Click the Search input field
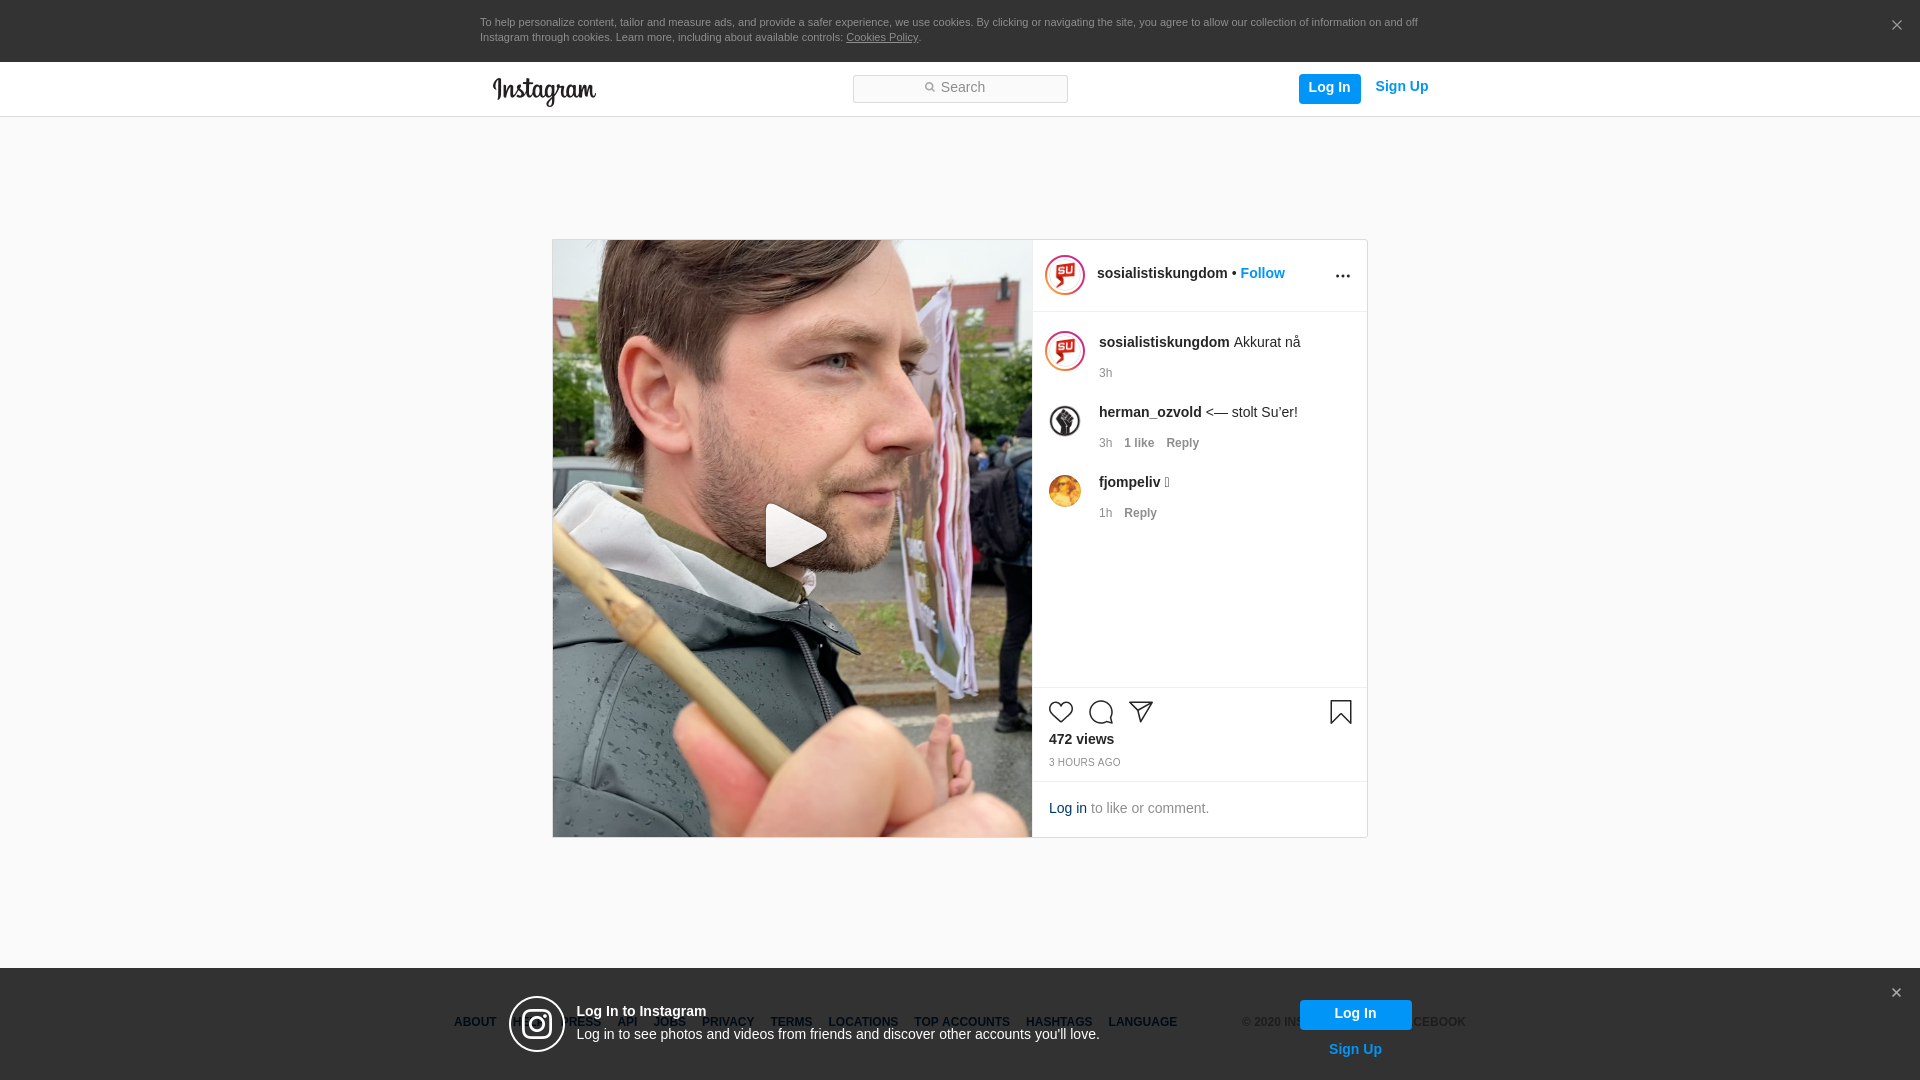 click(x=960, y=89)
